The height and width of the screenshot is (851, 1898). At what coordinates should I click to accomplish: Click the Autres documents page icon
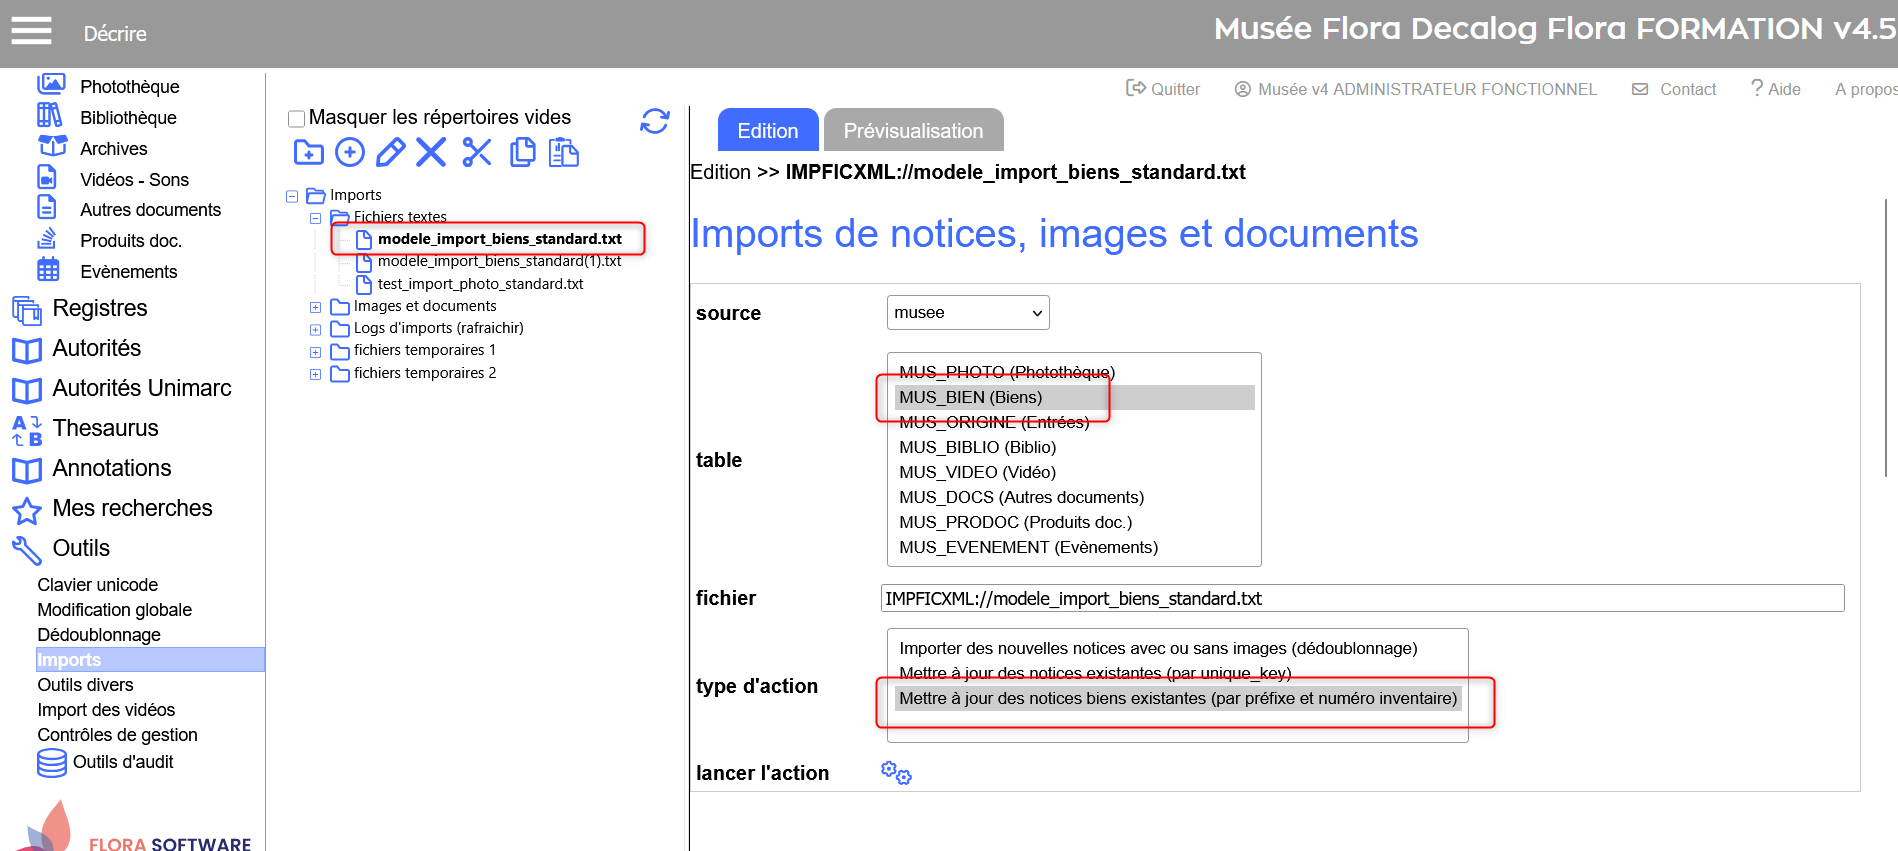[x=47, y=207]
